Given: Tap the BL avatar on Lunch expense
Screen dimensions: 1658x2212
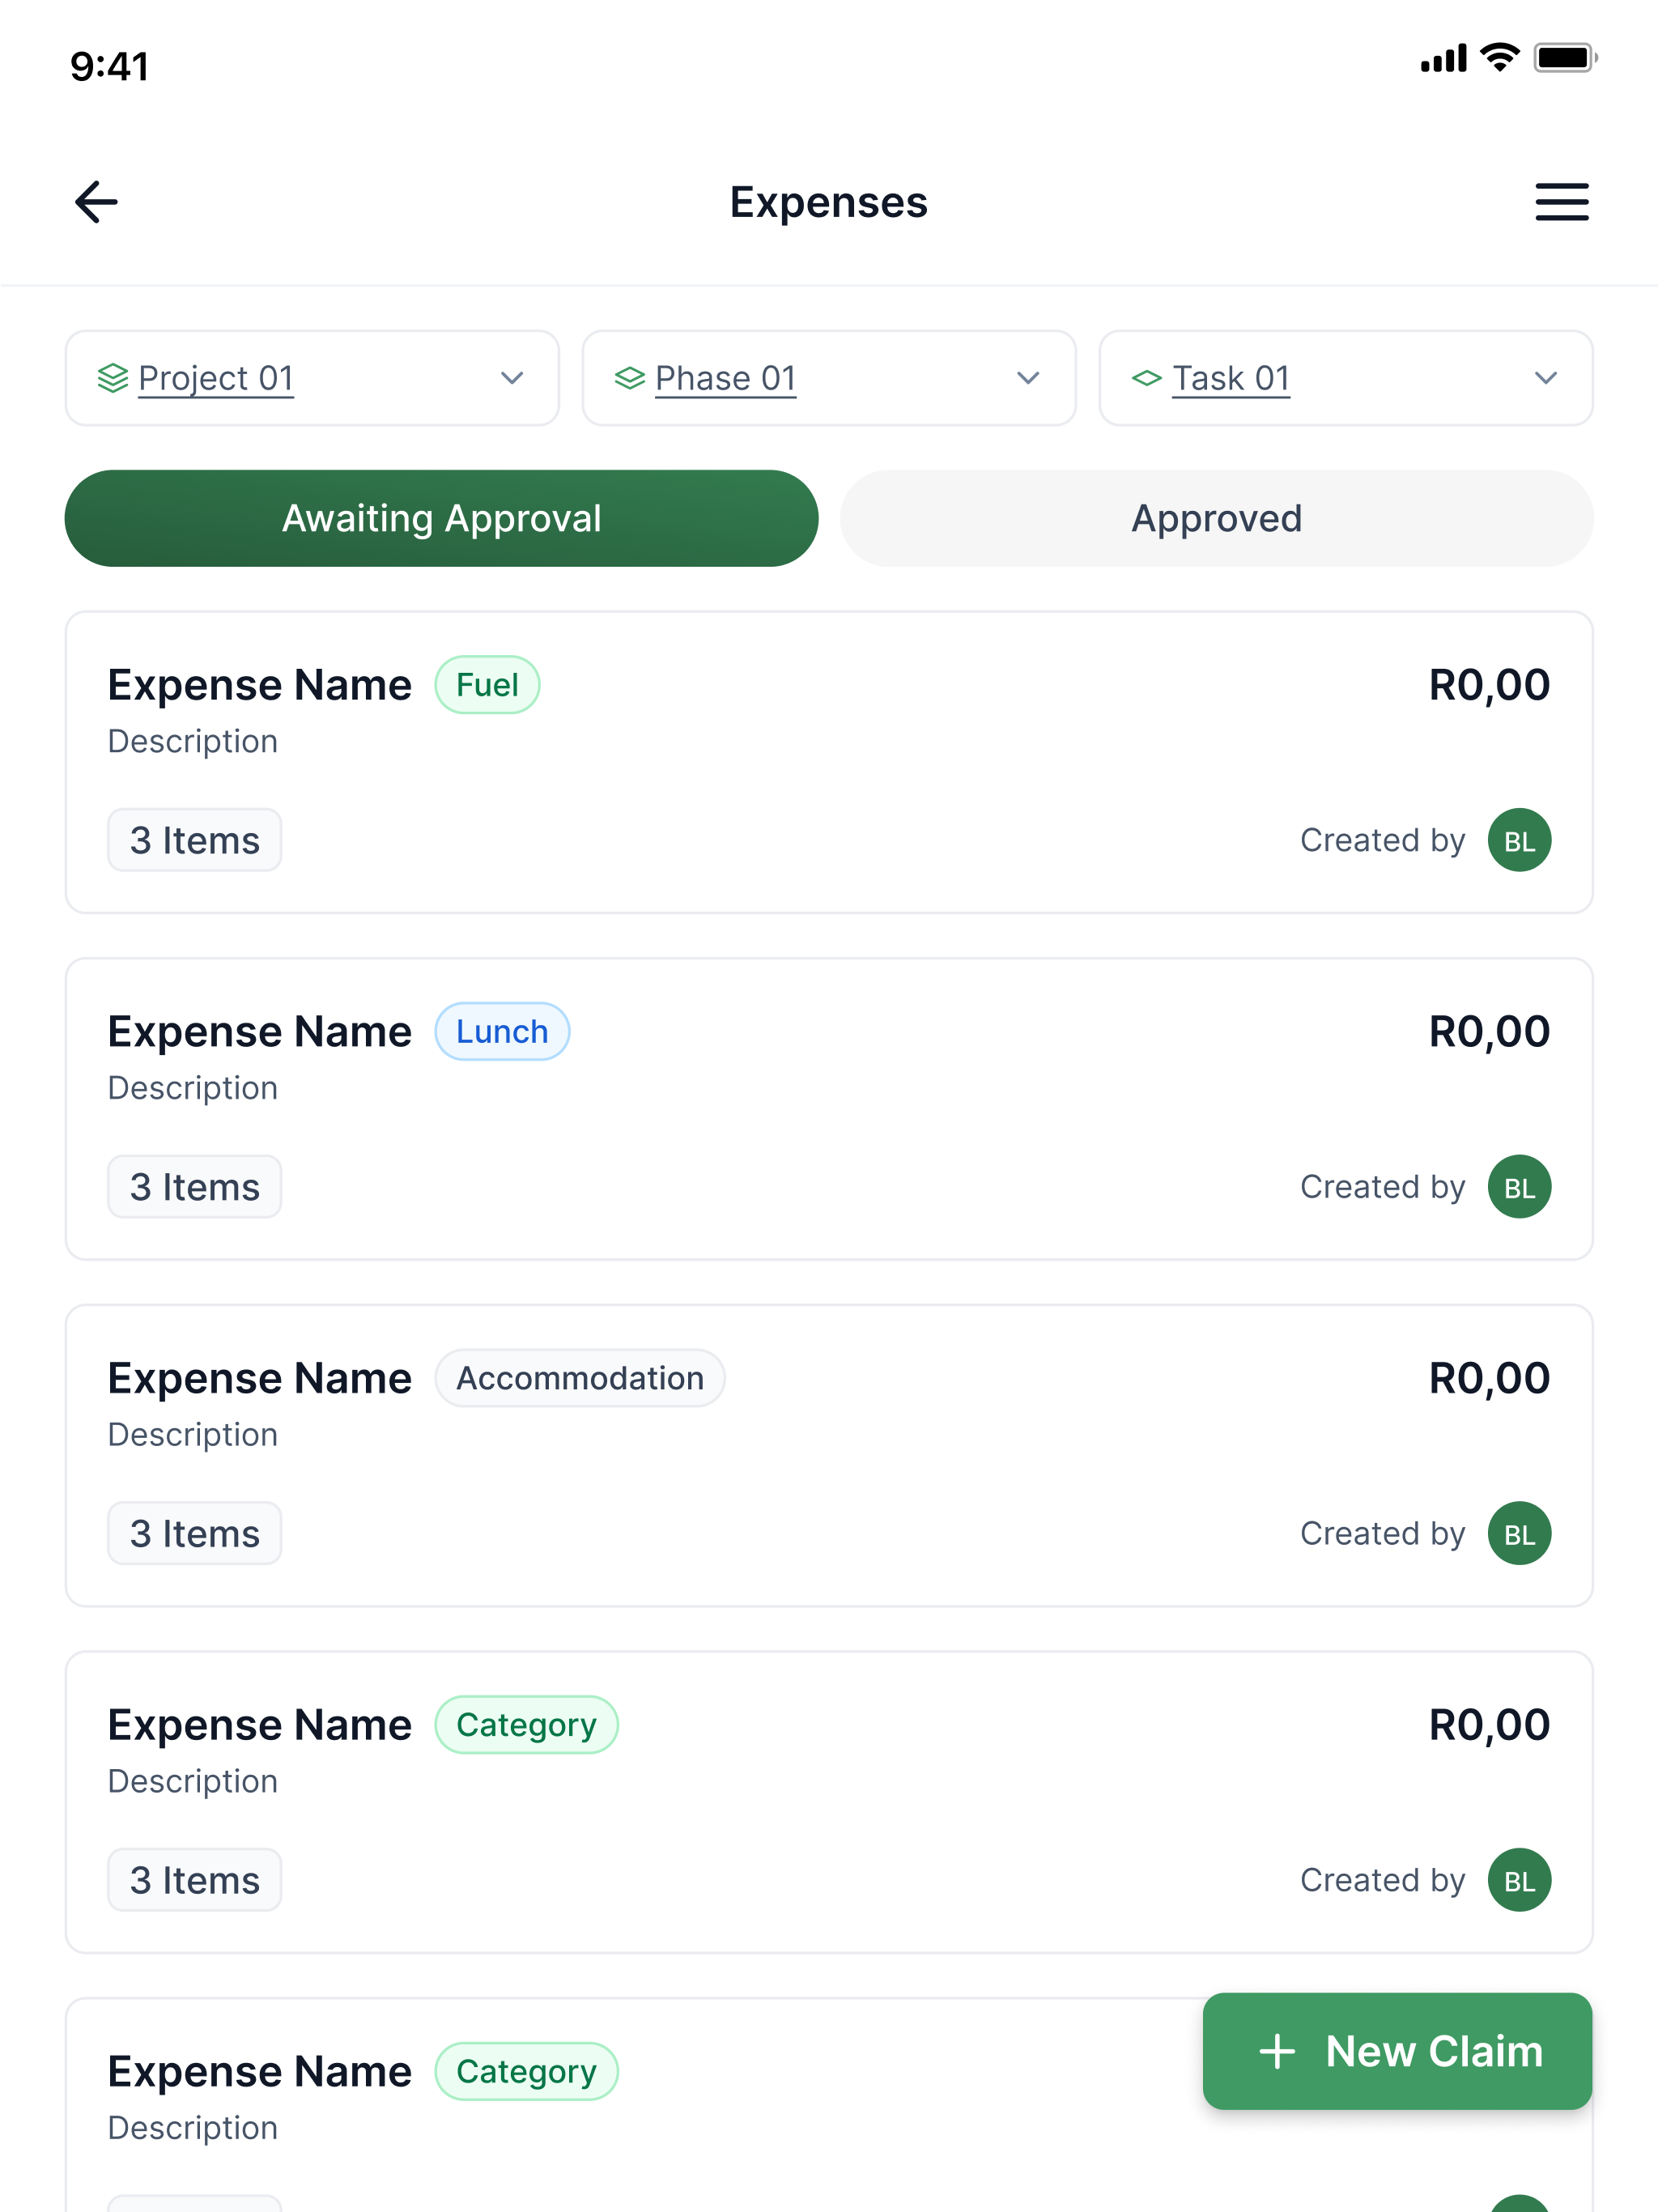Looking at the screenshot, I should coord(1519,1187).
